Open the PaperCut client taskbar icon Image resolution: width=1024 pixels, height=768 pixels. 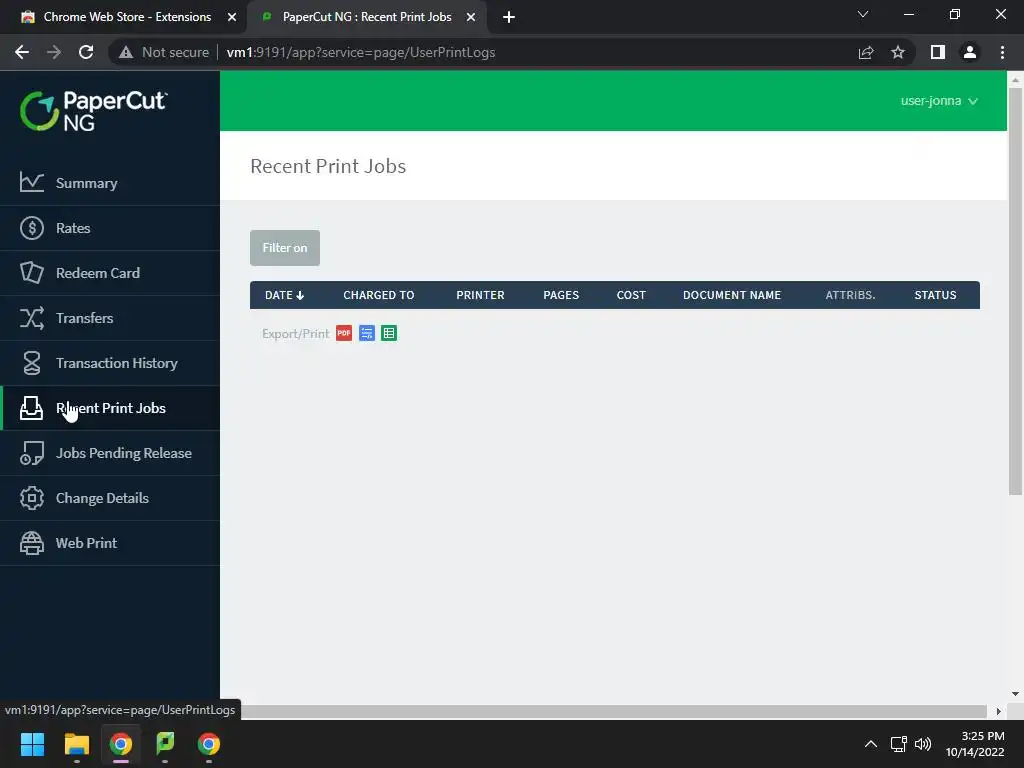tap(165, 743)
